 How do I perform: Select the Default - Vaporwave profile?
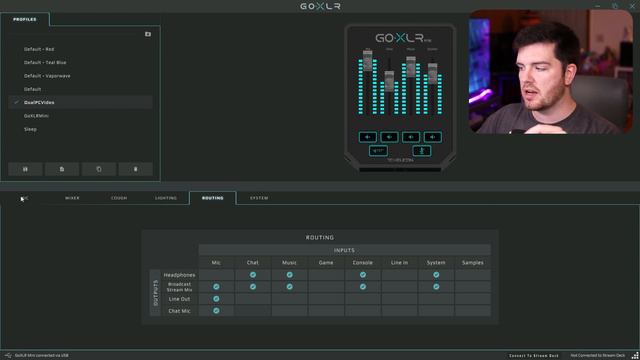click(x=80, y=76)
